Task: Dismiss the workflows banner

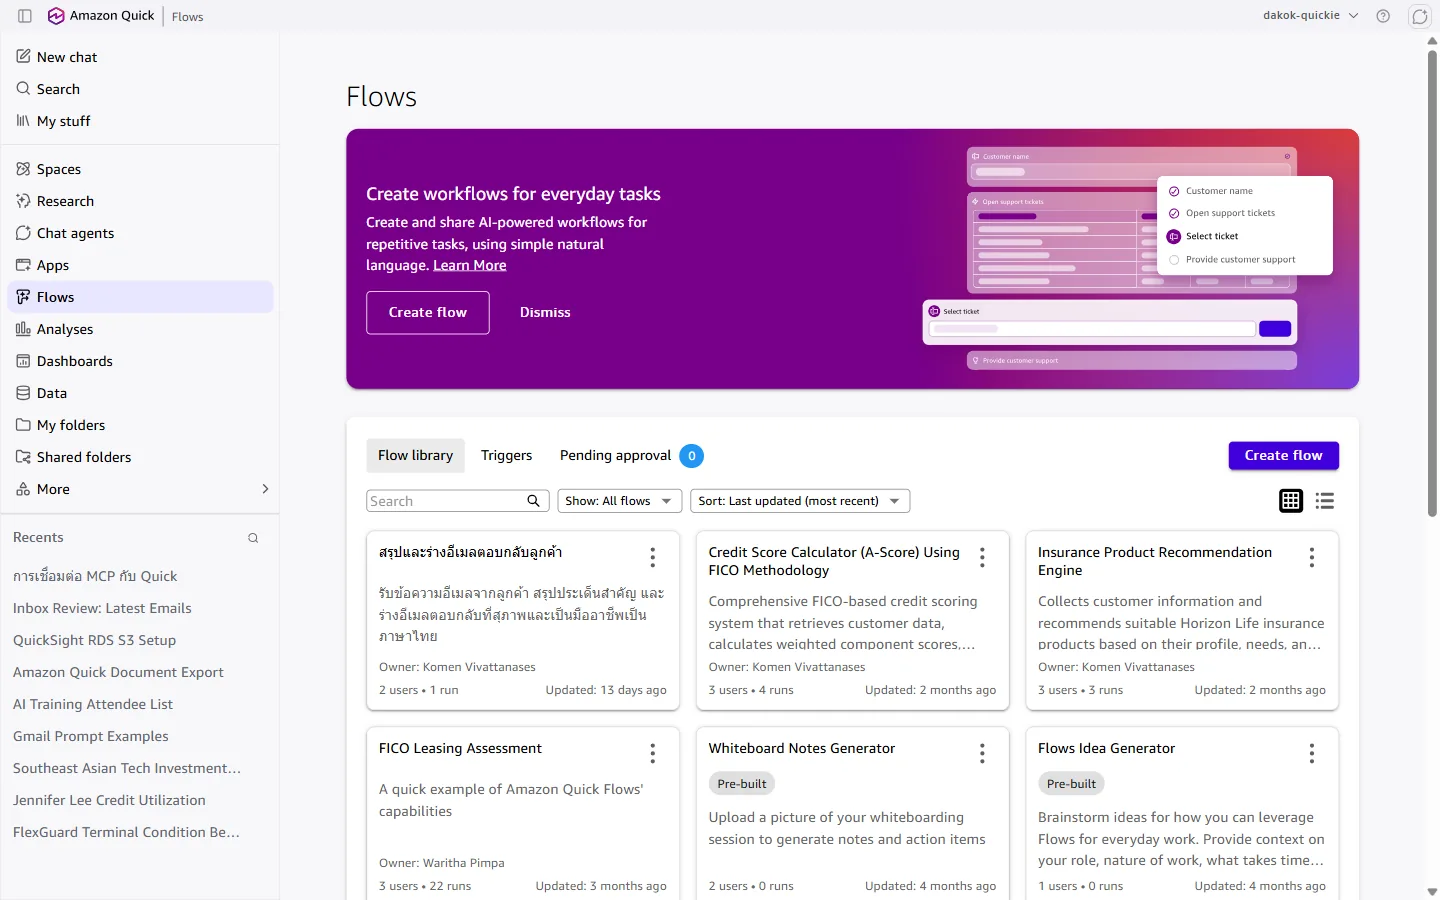Action: (545, 313)
